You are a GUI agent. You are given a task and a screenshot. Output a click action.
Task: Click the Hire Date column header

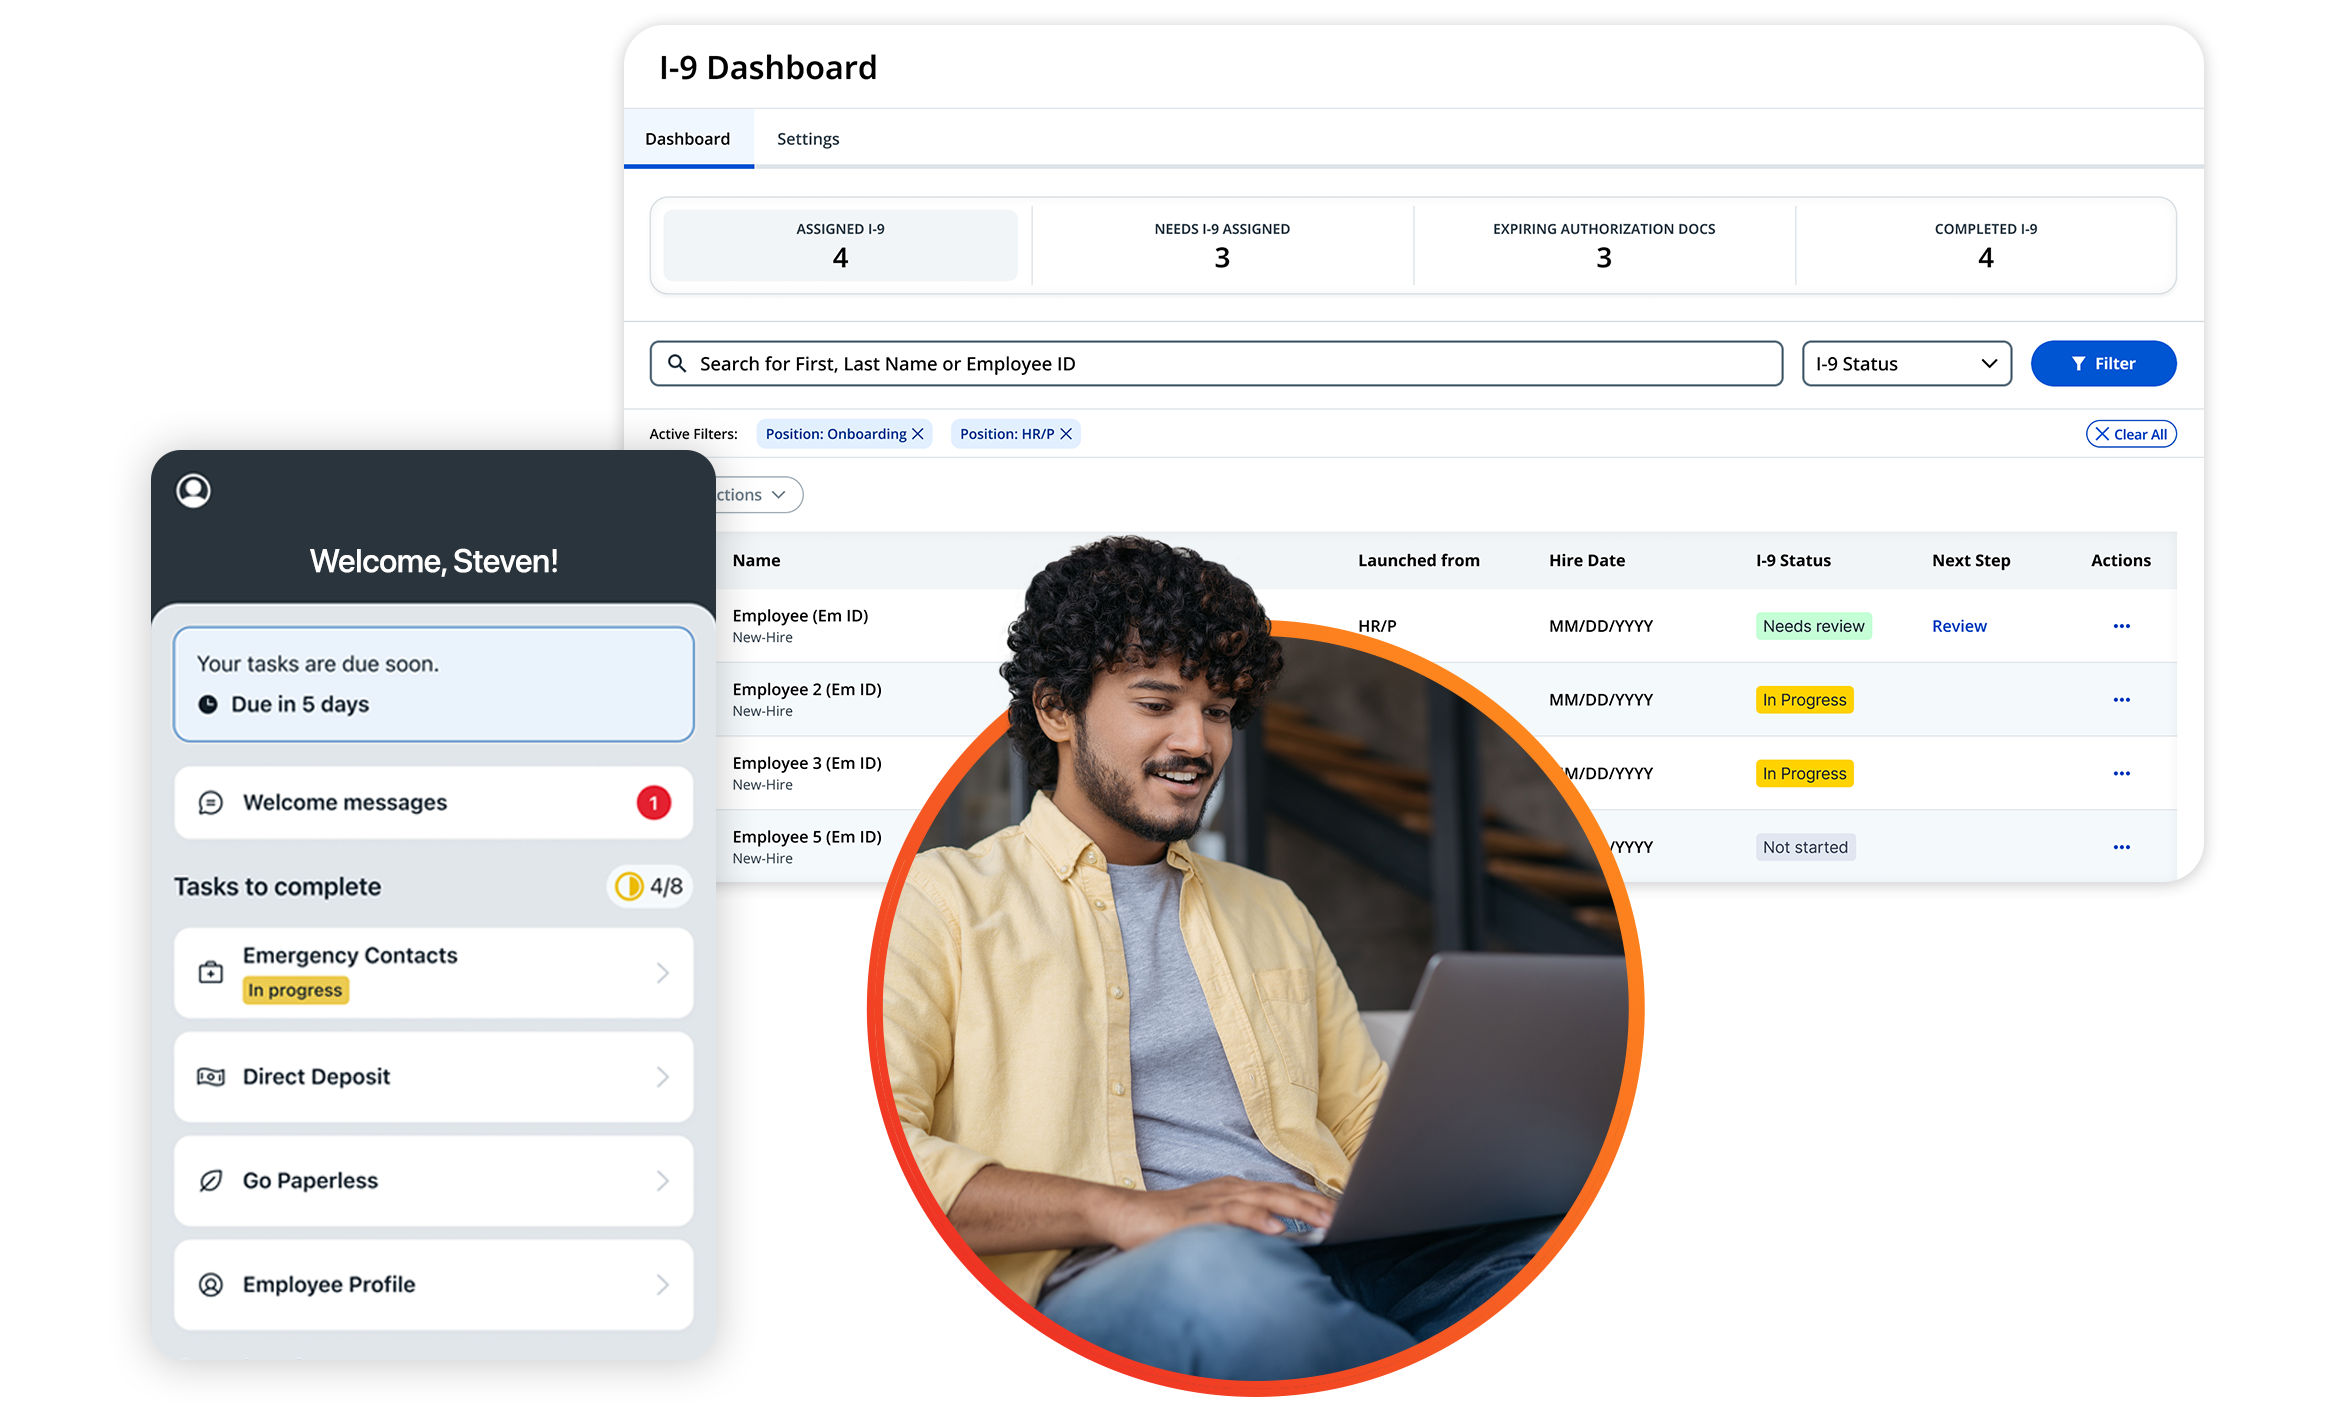point(1586,560)
